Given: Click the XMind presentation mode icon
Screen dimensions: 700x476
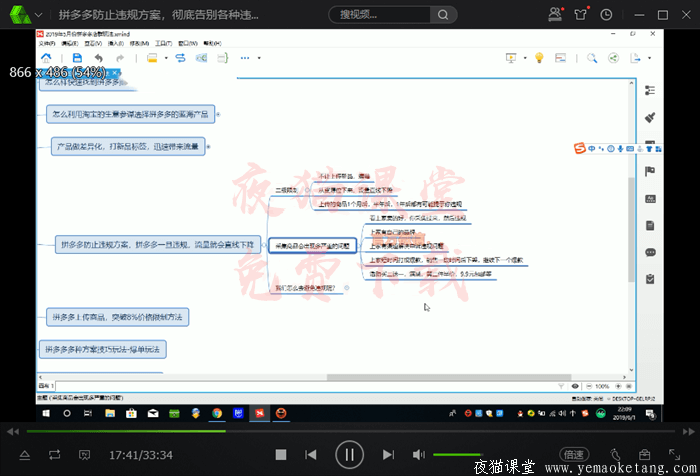Looking at the screenshot, I should click(511, 58).
